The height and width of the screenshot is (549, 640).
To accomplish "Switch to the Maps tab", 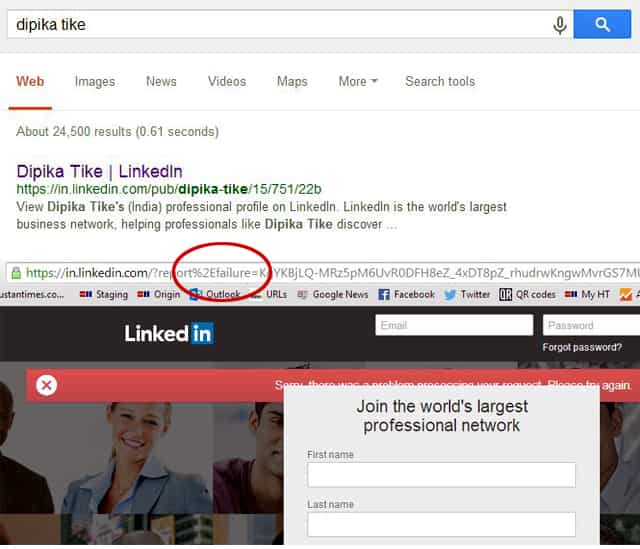I will (x=292, y=81).
